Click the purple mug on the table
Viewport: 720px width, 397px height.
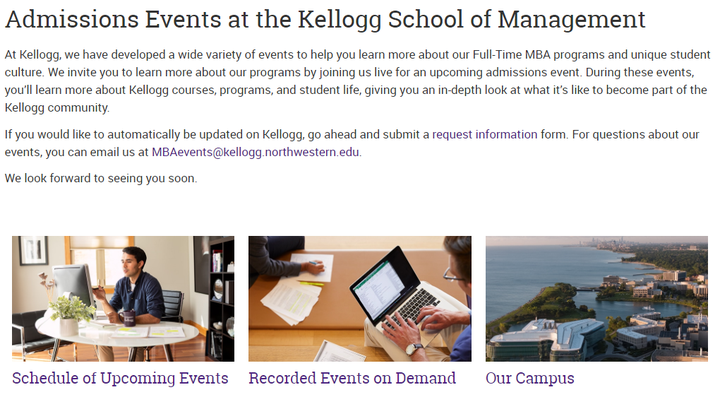click(x=129, y=318)
